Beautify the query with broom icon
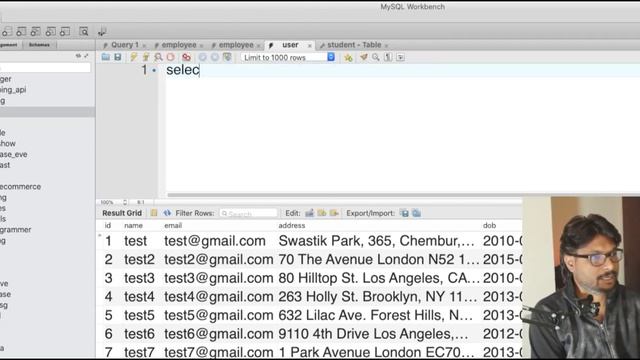This screenshot has height=360, width=640. tap(363, 57)
